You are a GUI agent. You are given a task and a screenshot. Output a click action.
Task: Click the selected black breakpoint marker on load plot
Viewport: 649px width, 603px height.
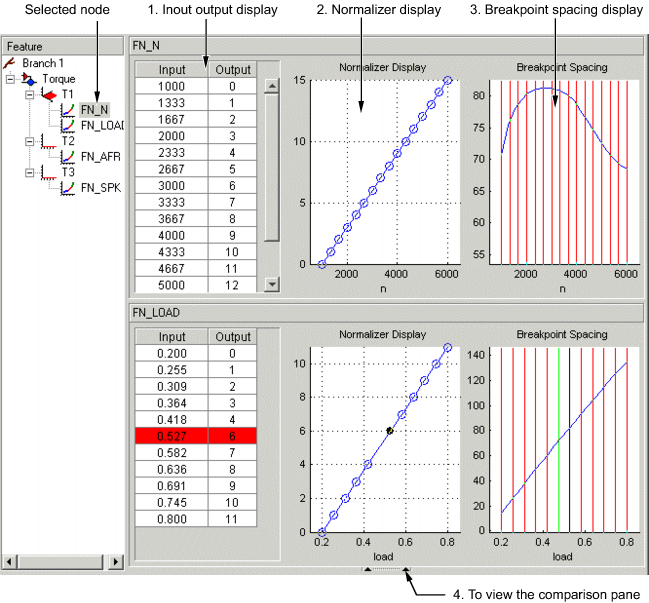(389, 431)
